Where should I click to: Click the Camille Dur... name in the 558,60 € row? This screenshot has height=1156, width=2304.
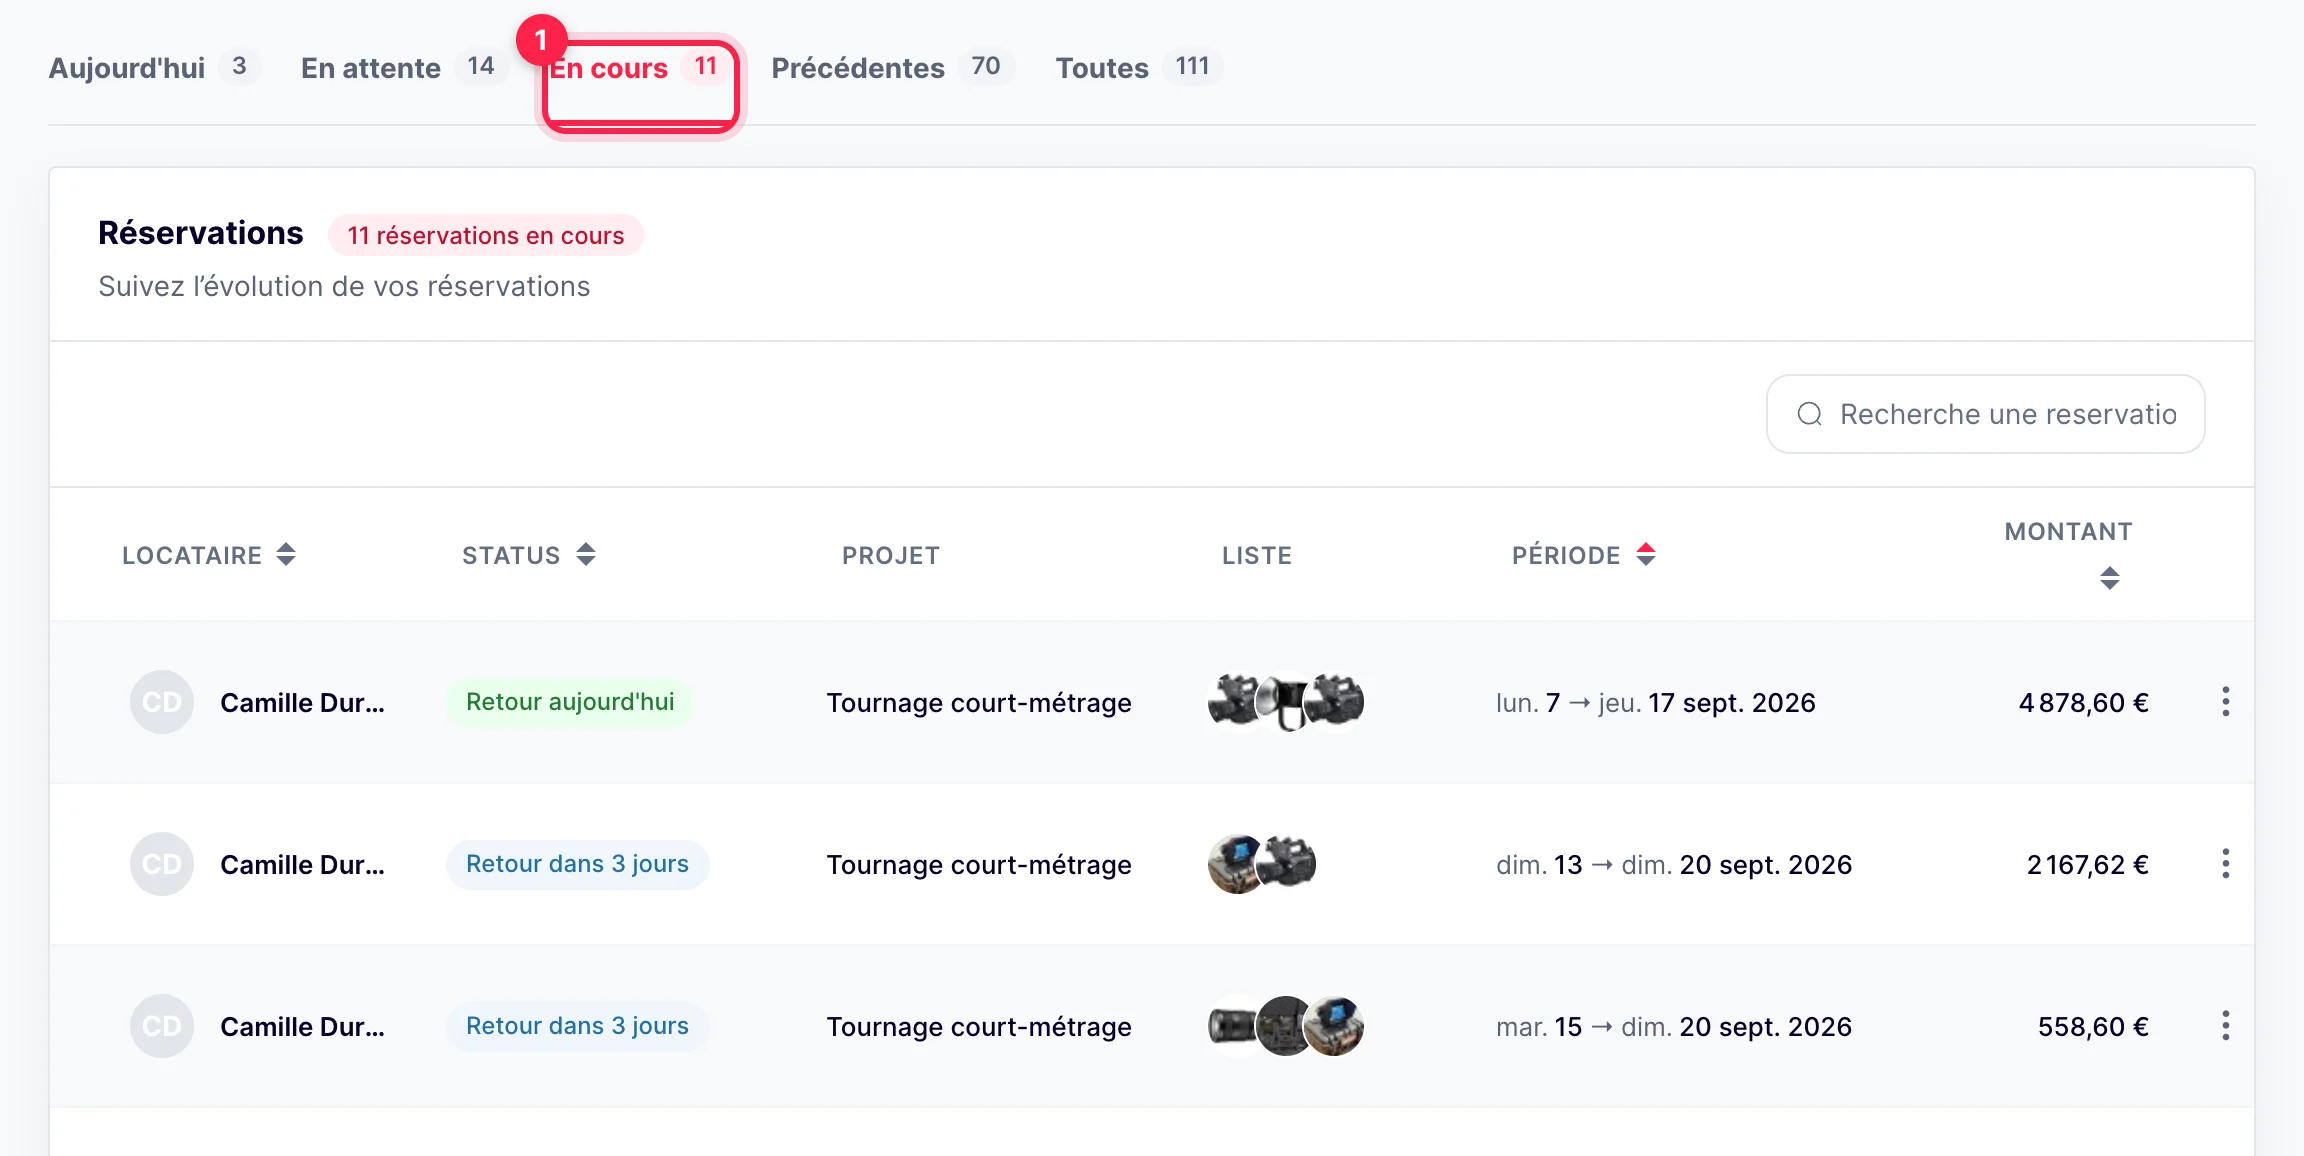(x=302, y=1027)
